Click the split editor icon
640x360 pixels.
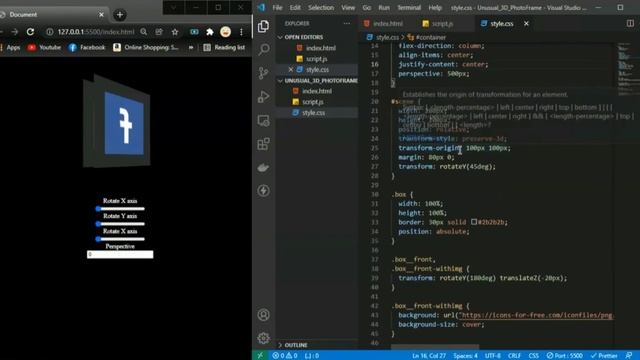(630, 23)
